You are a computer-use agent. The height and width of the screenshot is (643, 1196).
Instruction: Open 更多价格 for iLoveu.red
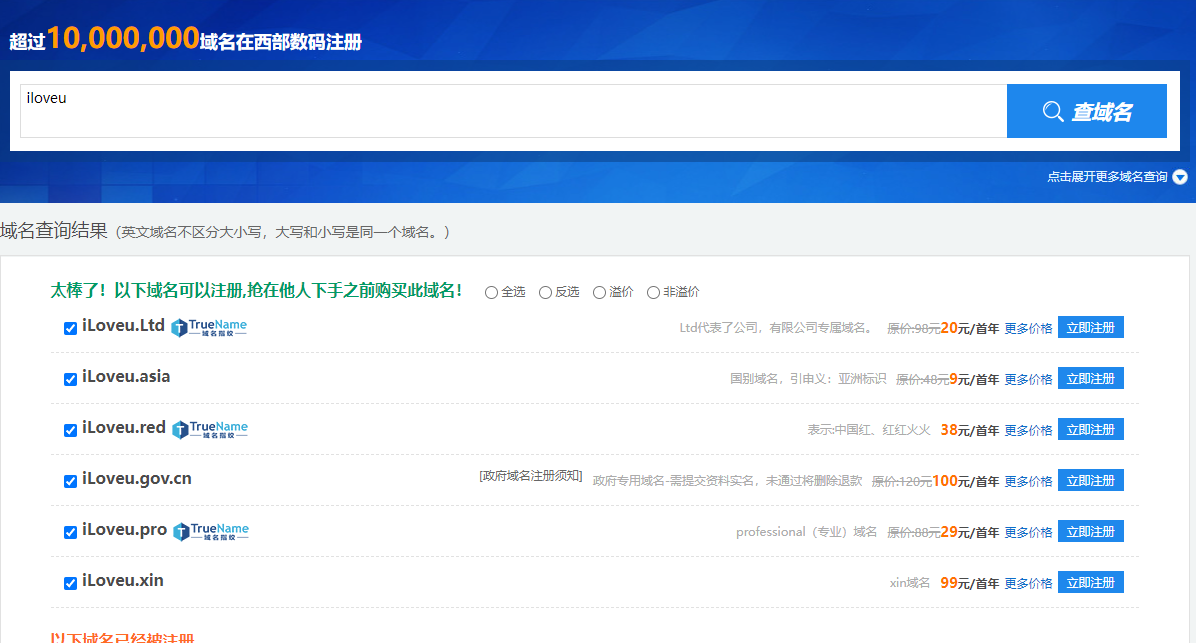pyautogui.click(x=1028, y=431)
